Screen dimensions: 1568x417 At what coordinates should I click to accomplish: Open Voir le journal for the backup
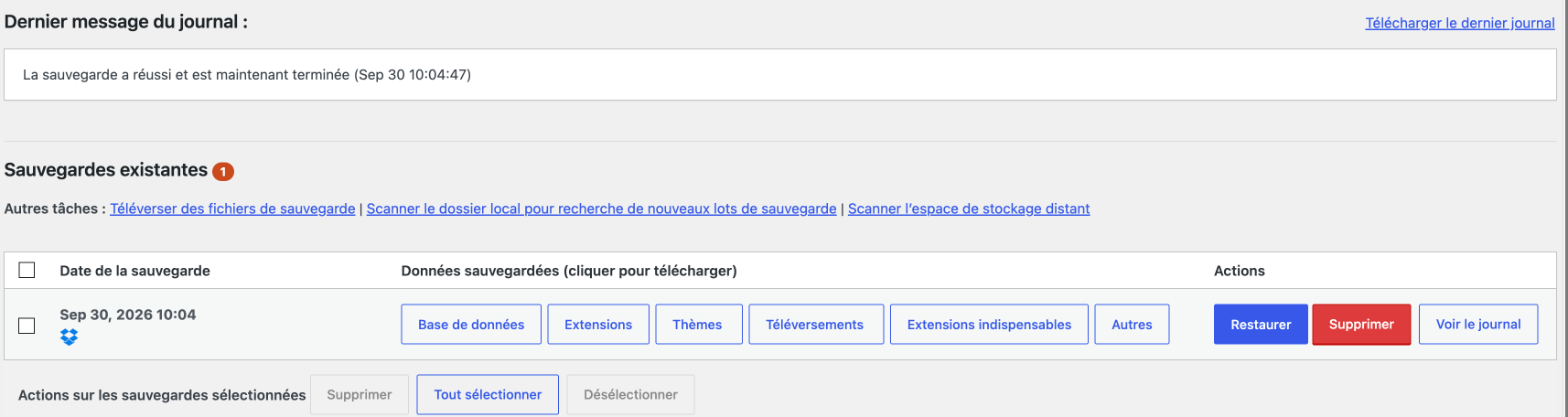(x=1478, y=324)
